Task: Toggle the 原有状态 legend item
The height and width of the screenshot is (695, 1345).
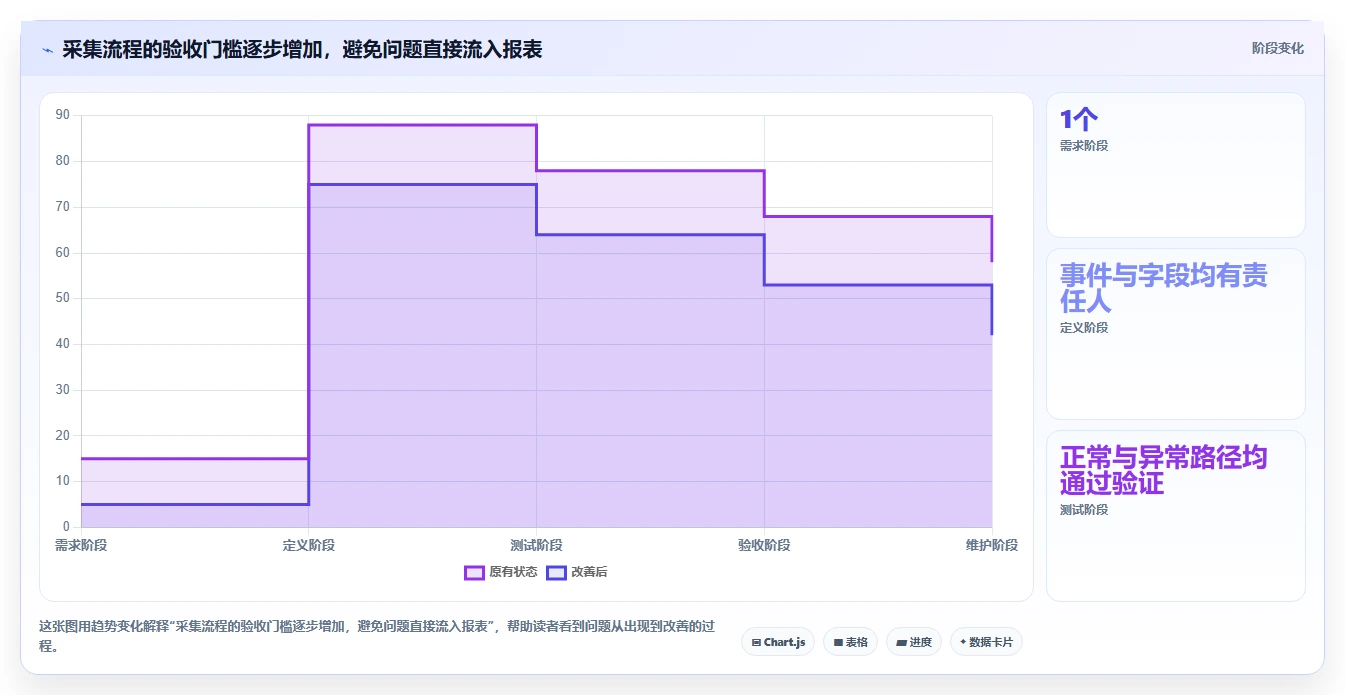Action: tap(501, 572)
